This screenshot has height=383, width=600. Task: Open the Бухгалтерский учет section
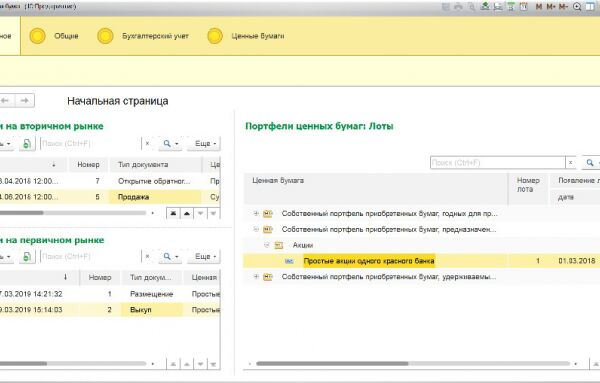(143, 36)
